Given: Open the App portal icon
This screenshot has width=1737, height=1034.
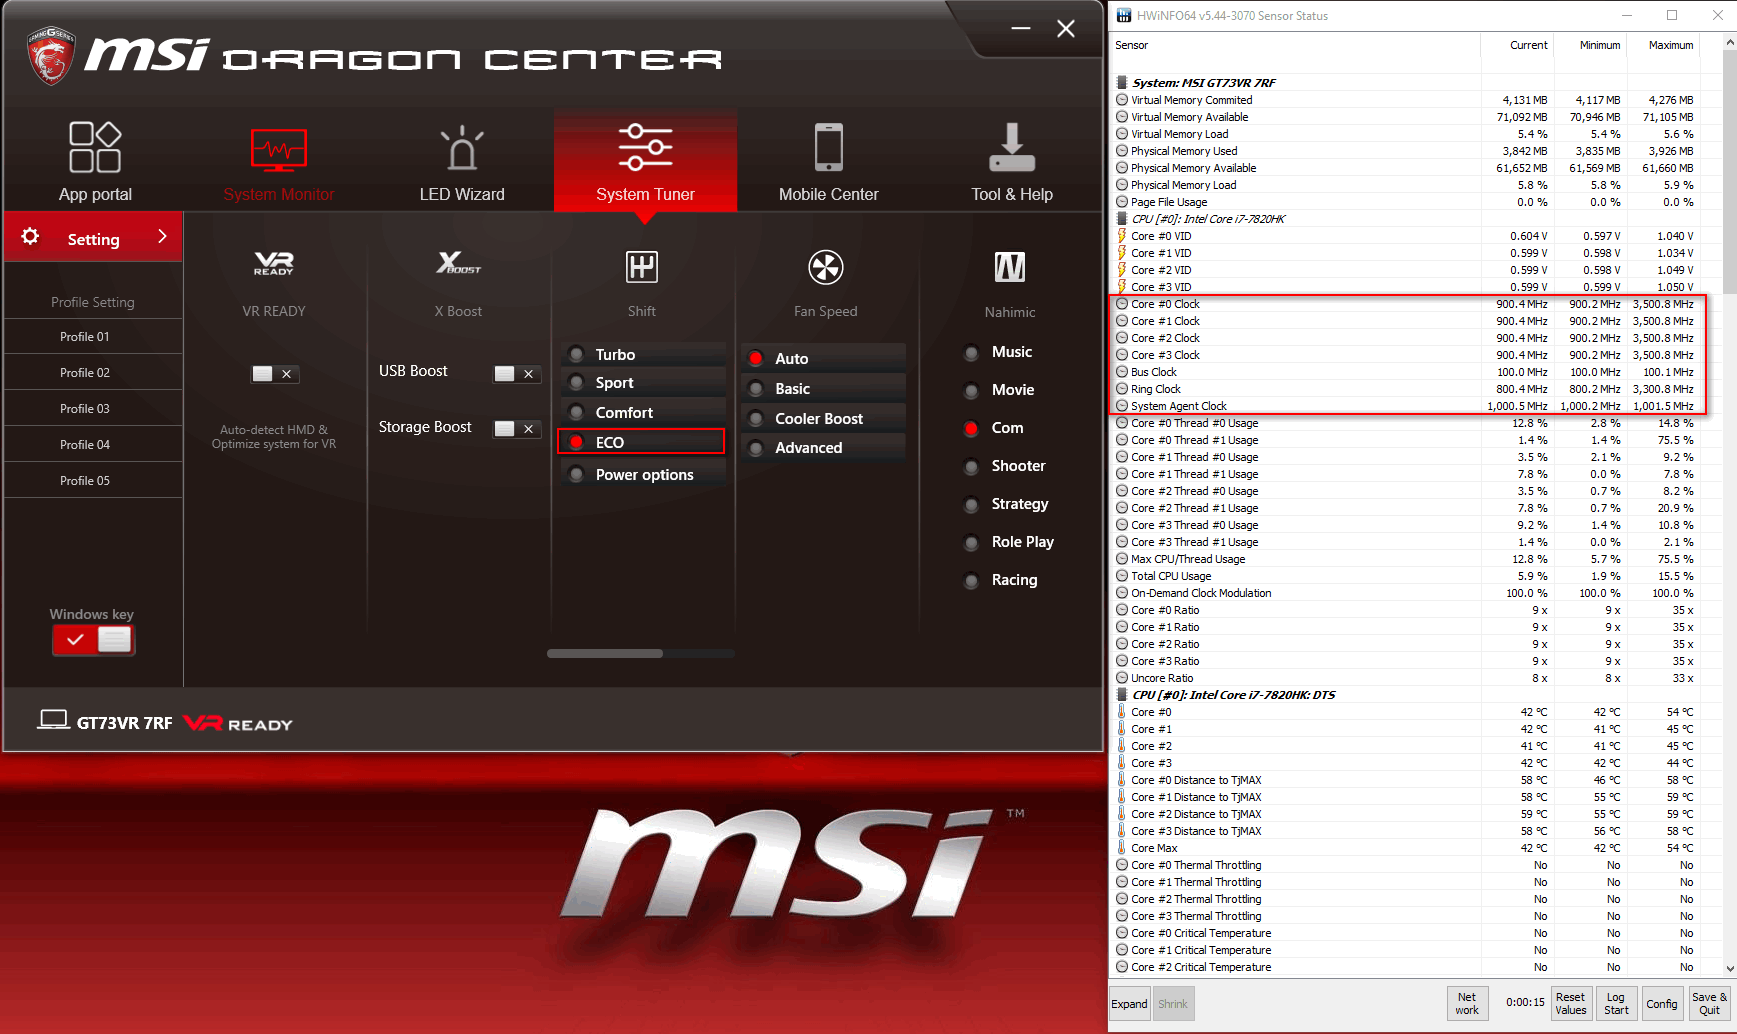Looking at the screenshot, I should 95,148.
